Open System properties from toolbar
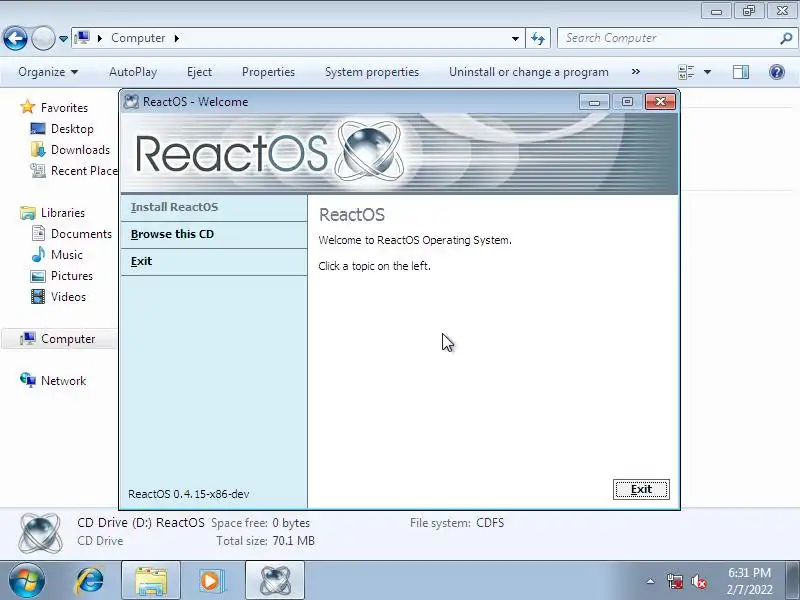 pos(372,72)
